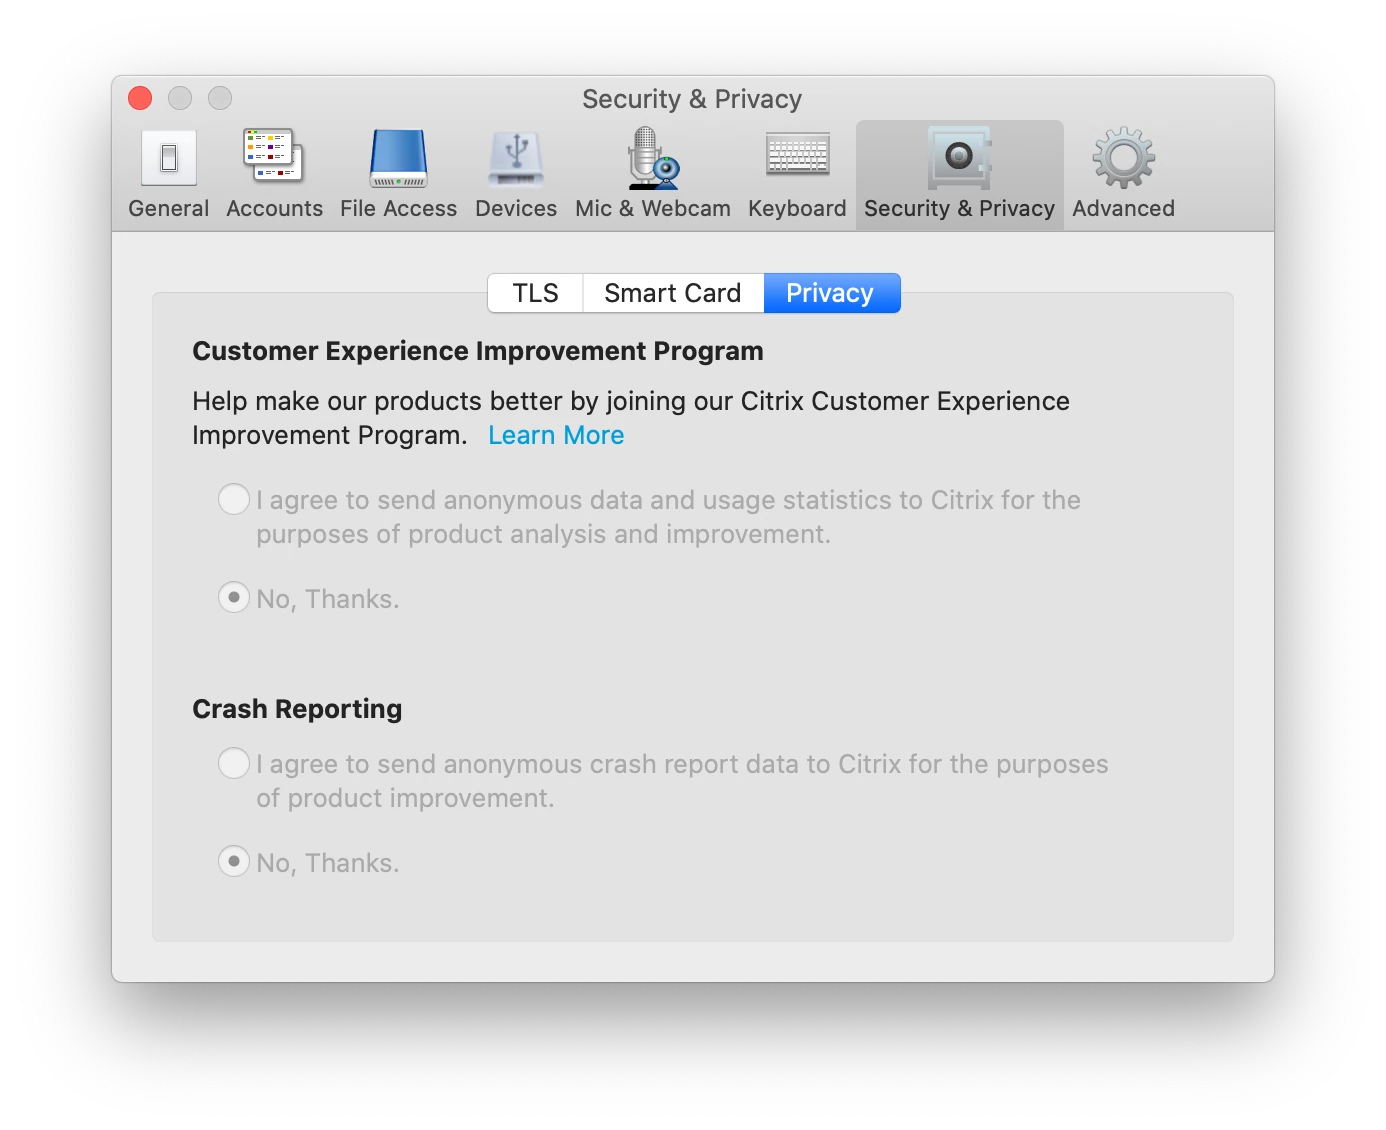Open the Mic & Webcam icon
Image resolution: width=1386 pixels, height=1130 pixels.
(652, 158)
